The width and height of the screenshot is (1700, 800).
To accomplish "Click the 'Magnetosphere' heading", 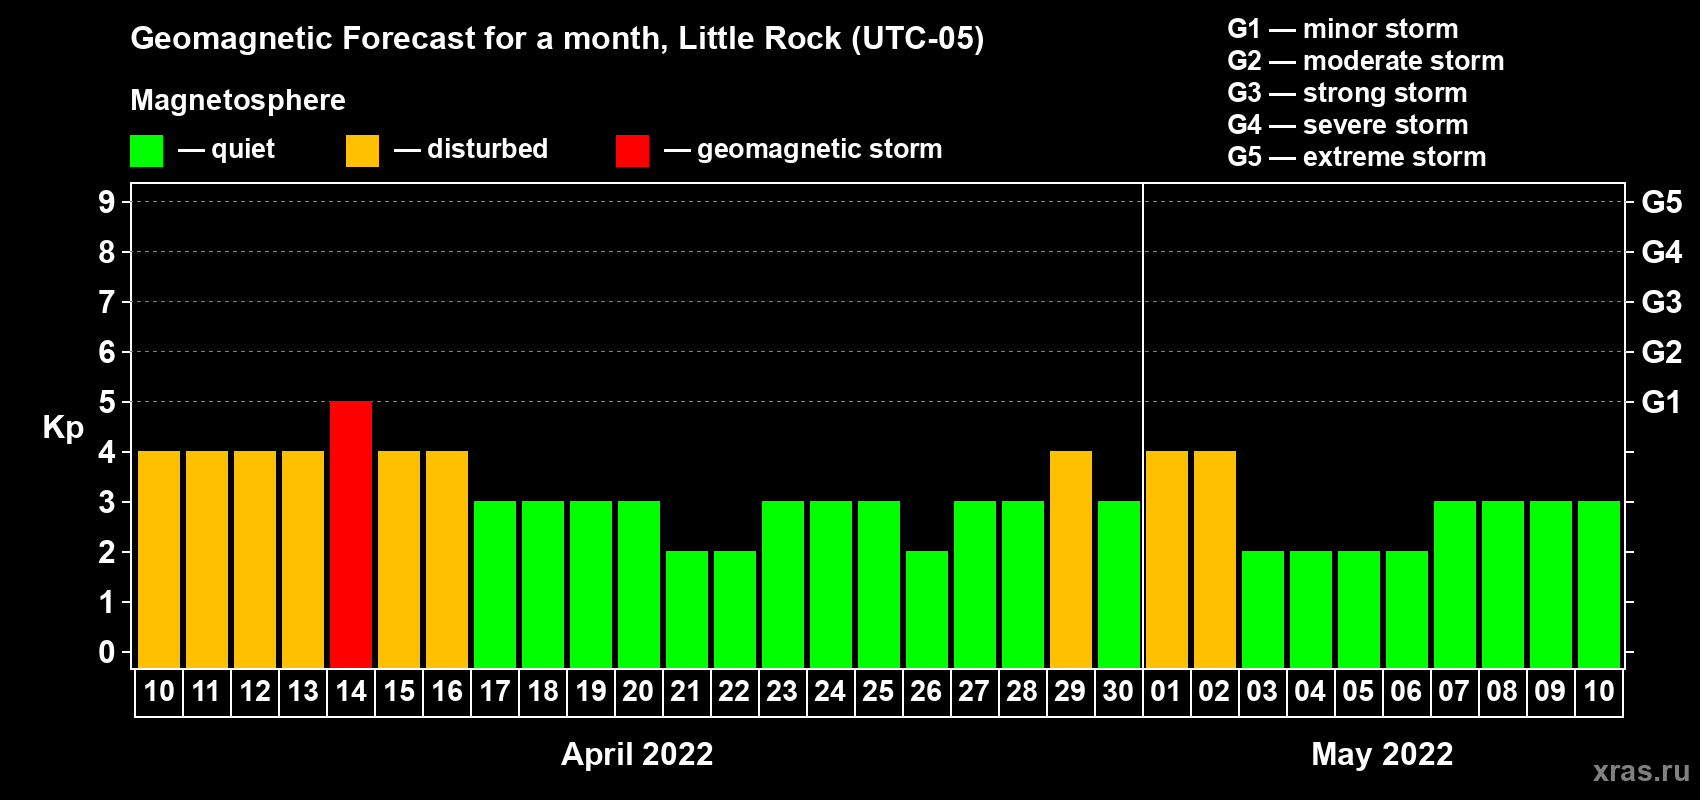I will pos(238,101).
